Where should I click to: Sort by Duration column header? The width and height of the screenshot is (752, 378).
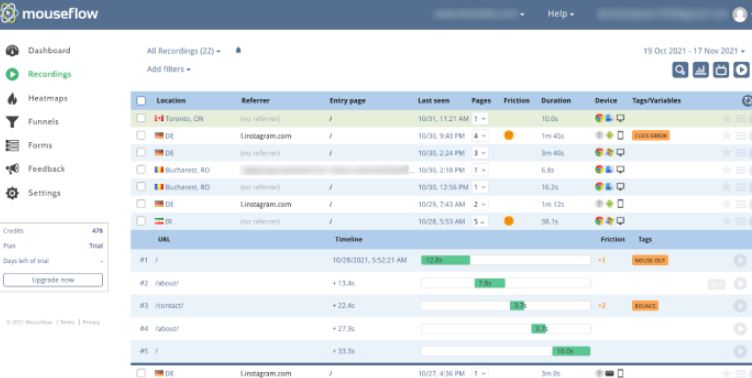click(556, 101)
